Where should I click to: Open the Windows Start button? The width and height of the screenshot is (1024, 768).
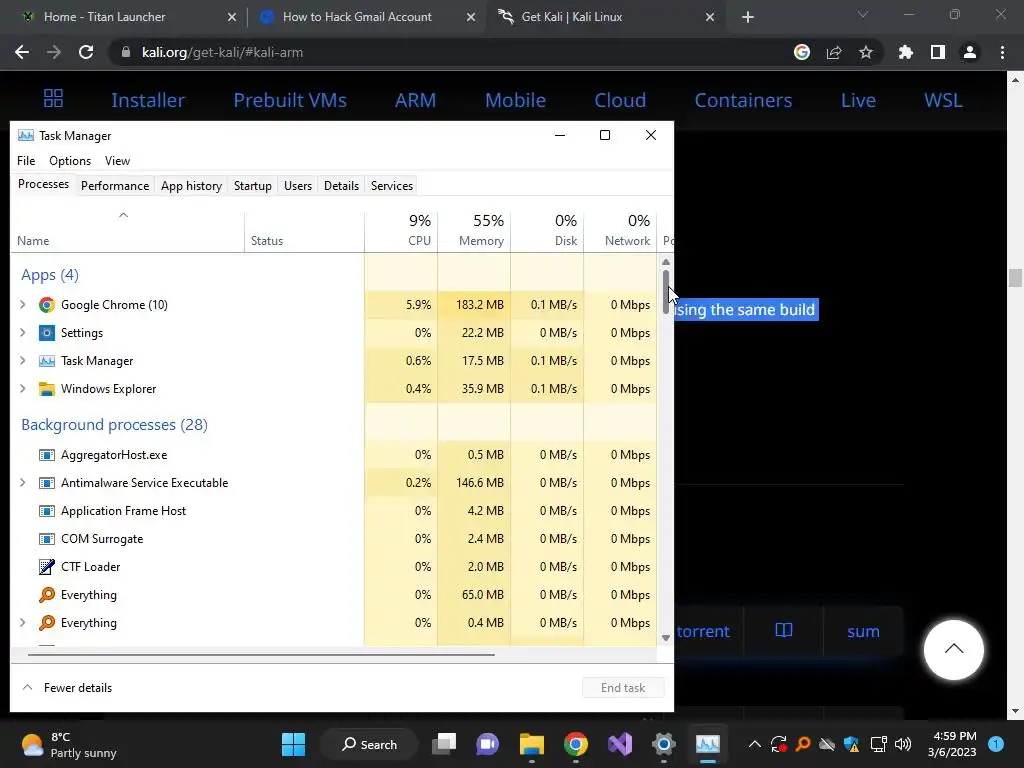point(293,744)
